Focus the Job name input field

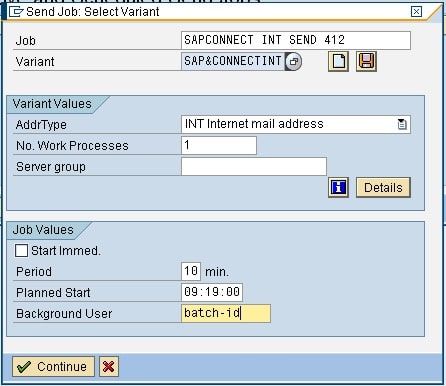pos(296,40)
